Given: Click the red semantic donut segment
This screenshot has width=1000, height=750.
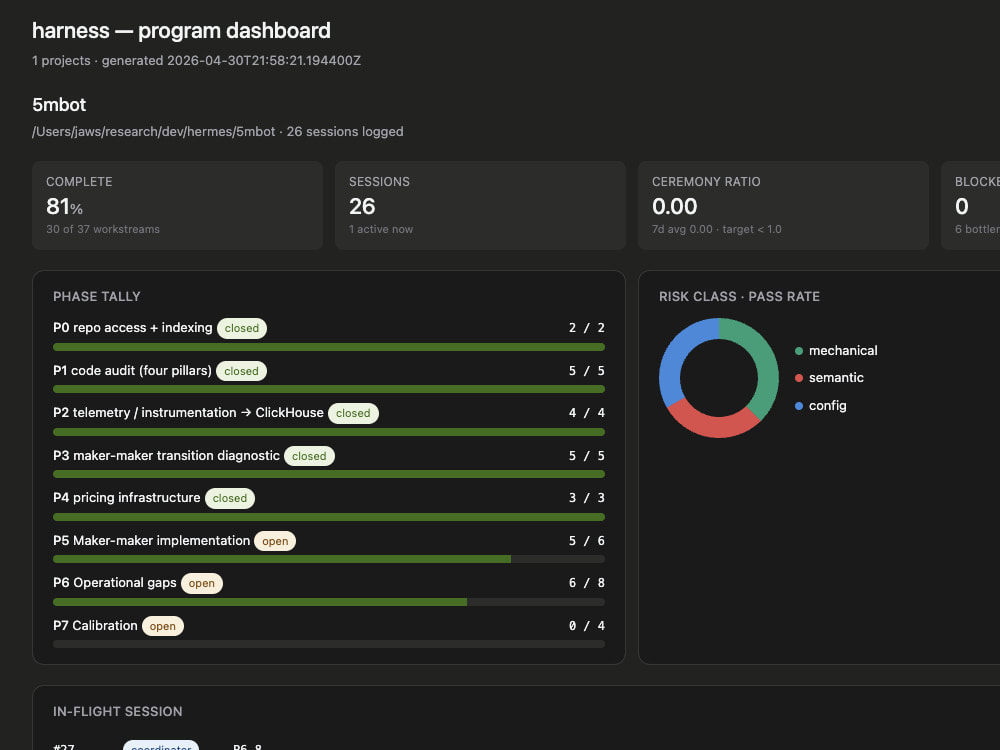Looking at the screenshot, I should pyautogui.click(x=716, y=425).
